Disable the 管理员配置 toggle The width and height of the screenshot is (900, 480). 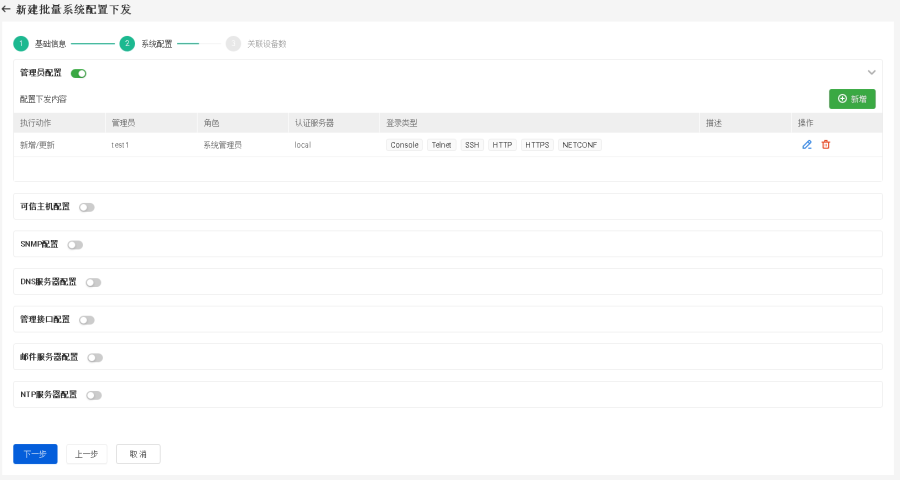pos(79,73)
